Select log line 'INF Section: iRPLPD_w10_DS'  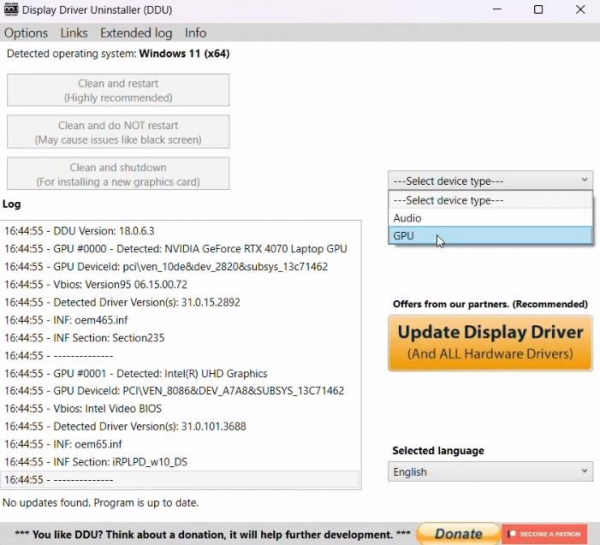[x=180, y=462]
